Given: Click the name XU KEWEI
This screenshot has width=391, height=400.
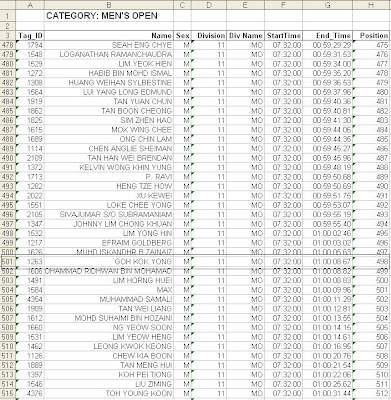Looking at the screenshot, I should point(154,196).
